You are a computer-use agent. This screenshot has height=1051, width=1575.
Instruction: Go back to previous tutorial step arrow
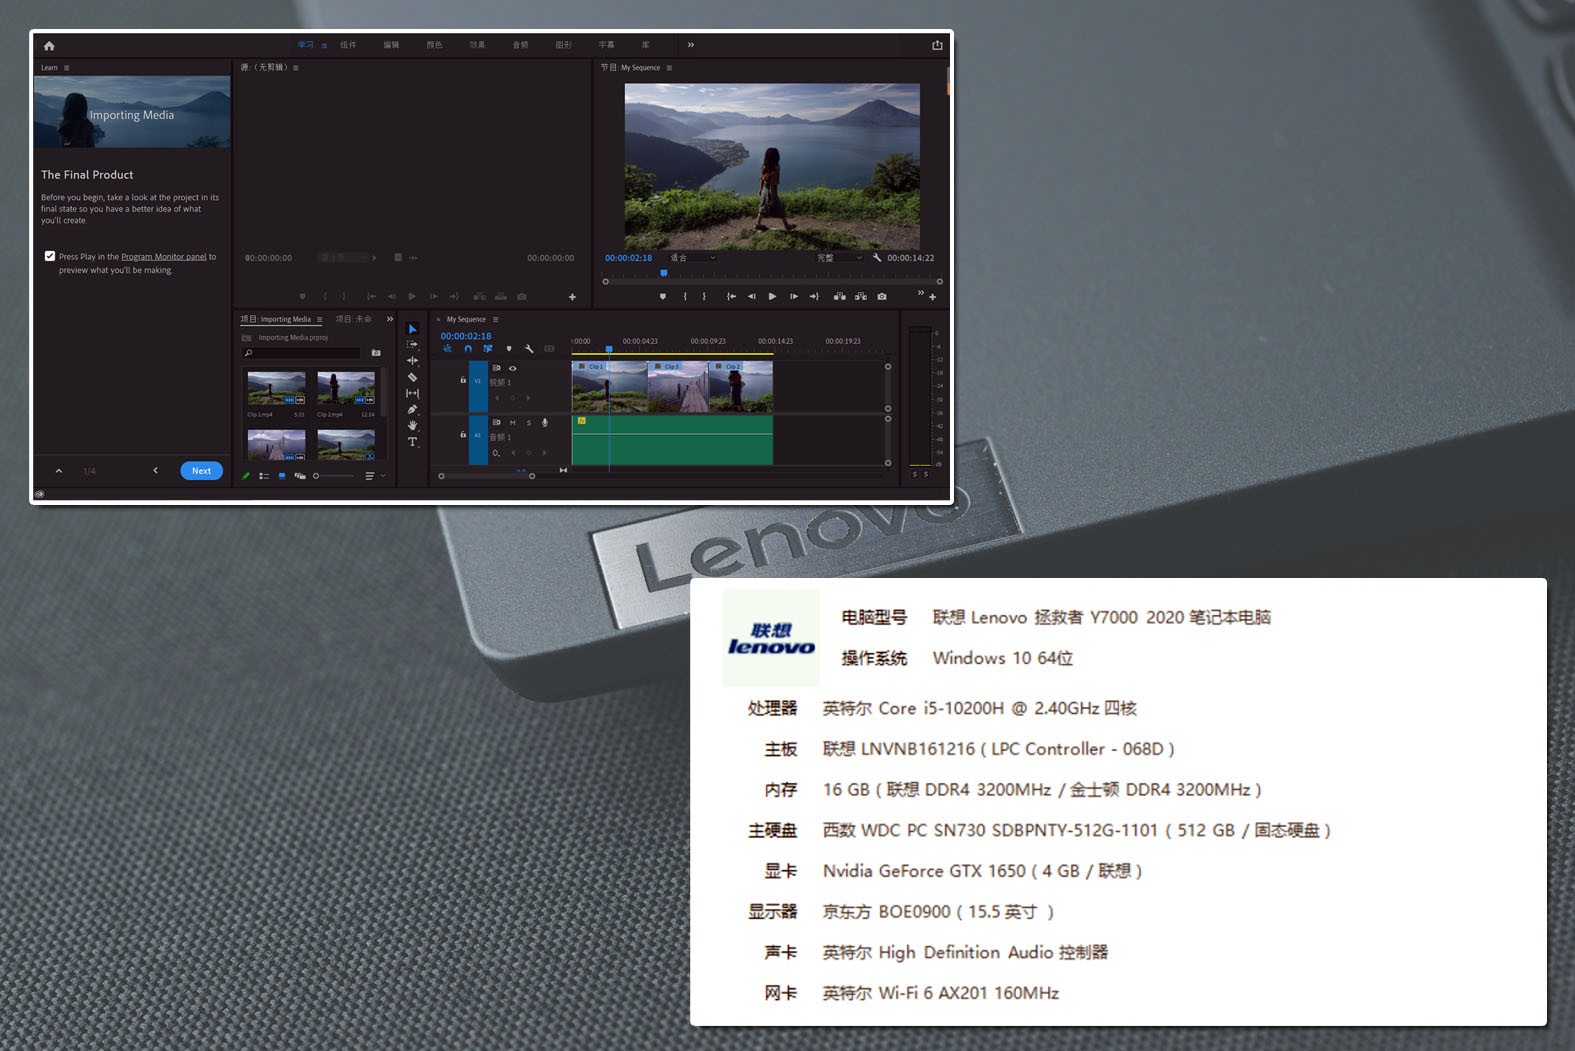(155, 470)
